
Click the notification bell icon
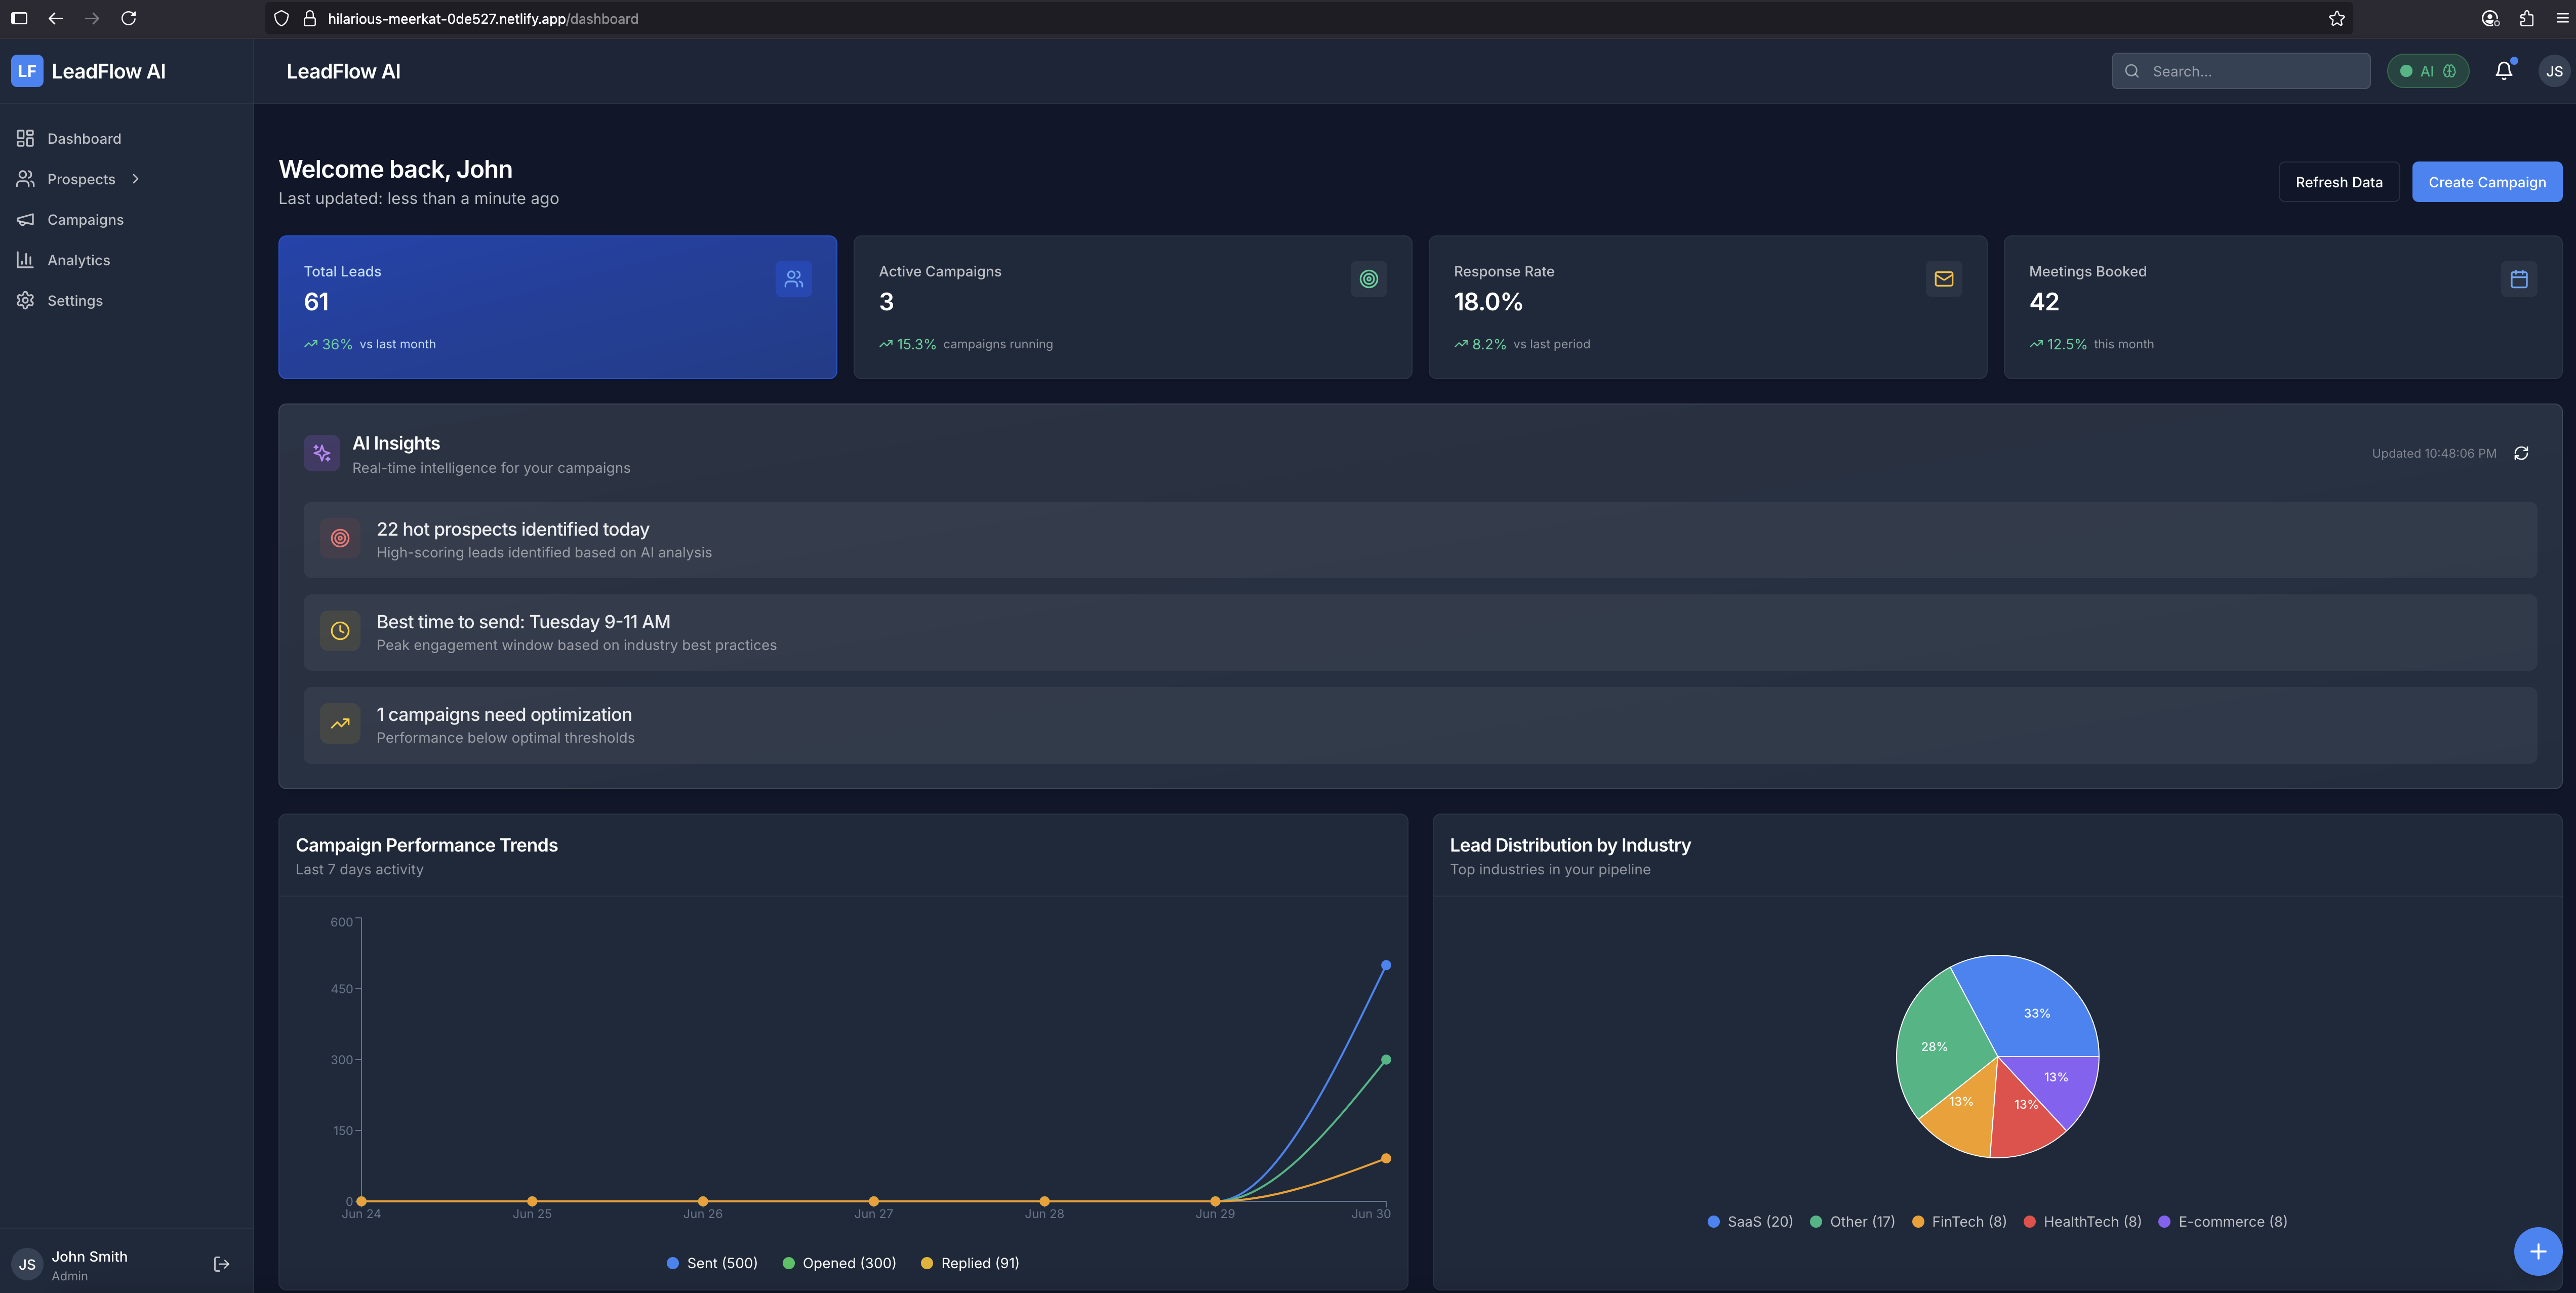pyautogui.click(x=2503, y=70)
